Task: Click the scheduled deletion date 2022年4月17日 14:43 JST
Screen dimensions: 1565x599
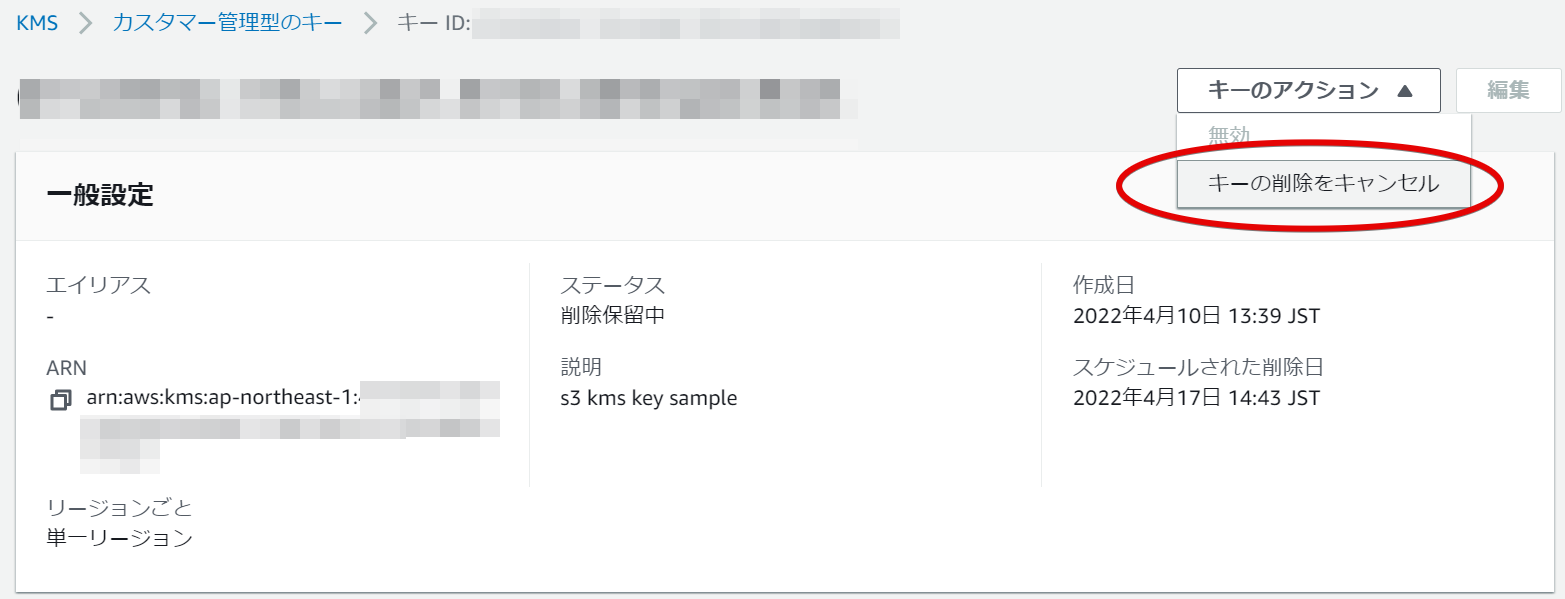Action: 1196,398
